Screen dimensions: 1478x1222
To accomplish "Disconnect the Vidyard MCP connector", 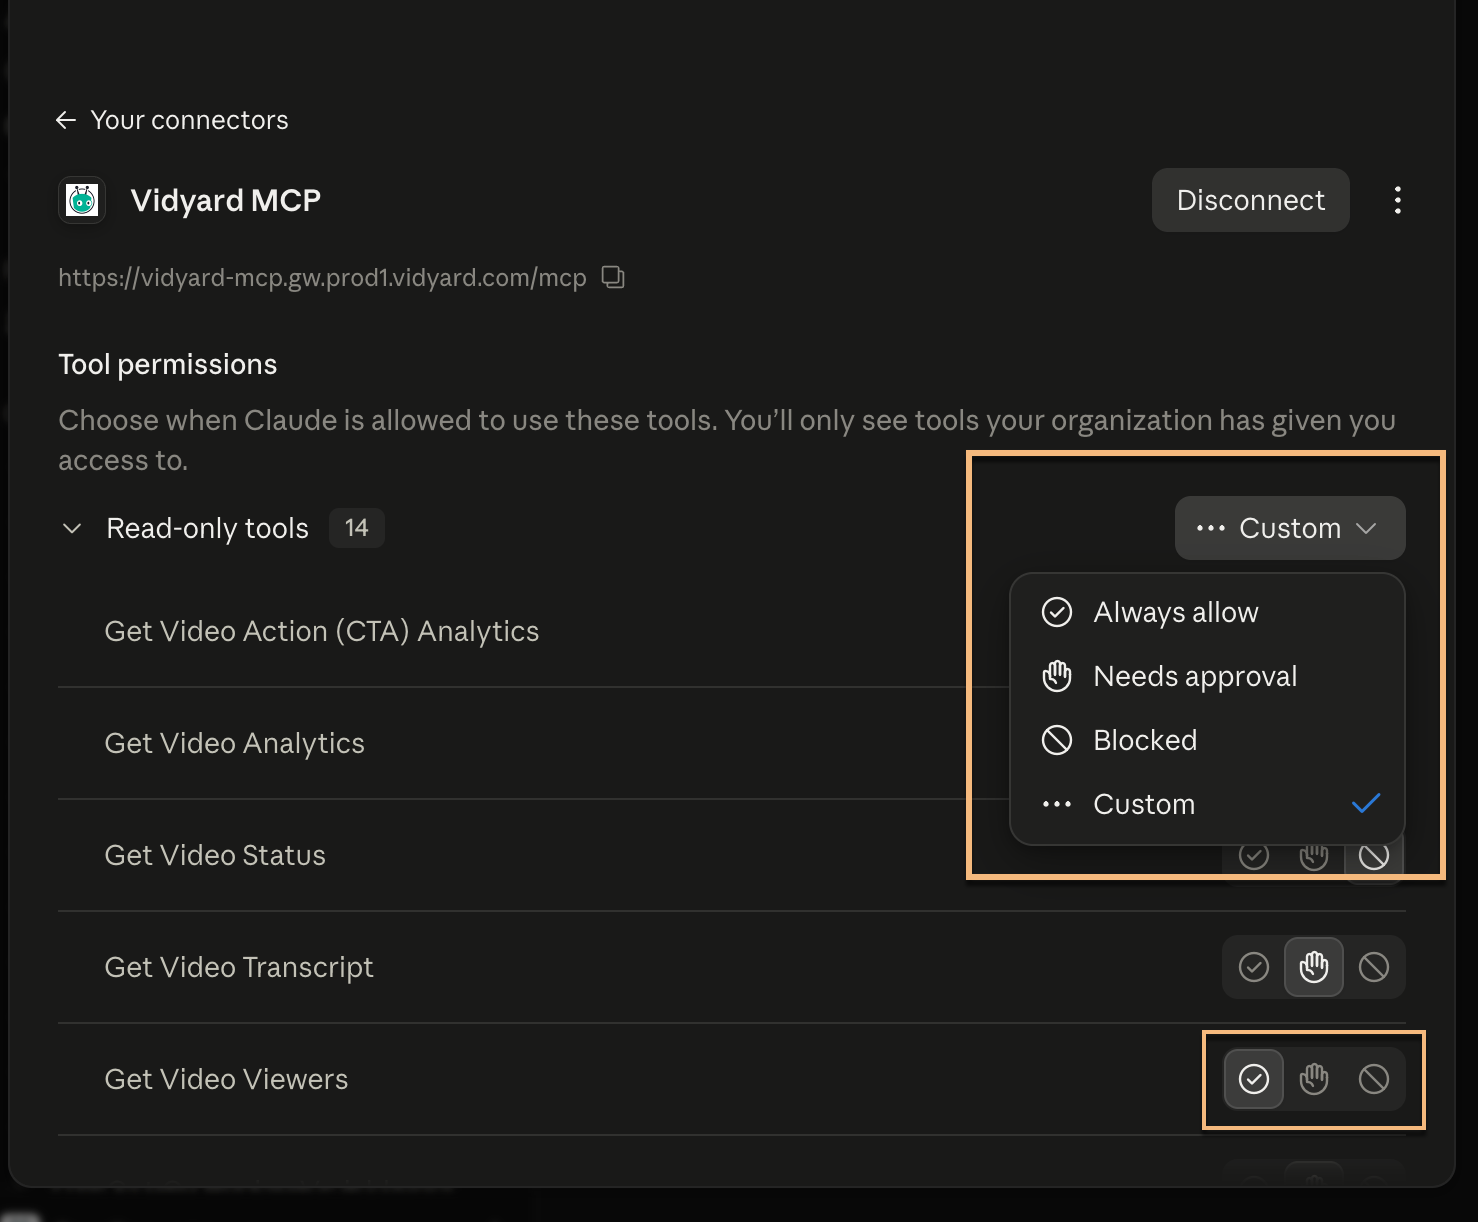I will coord(1250,200).
